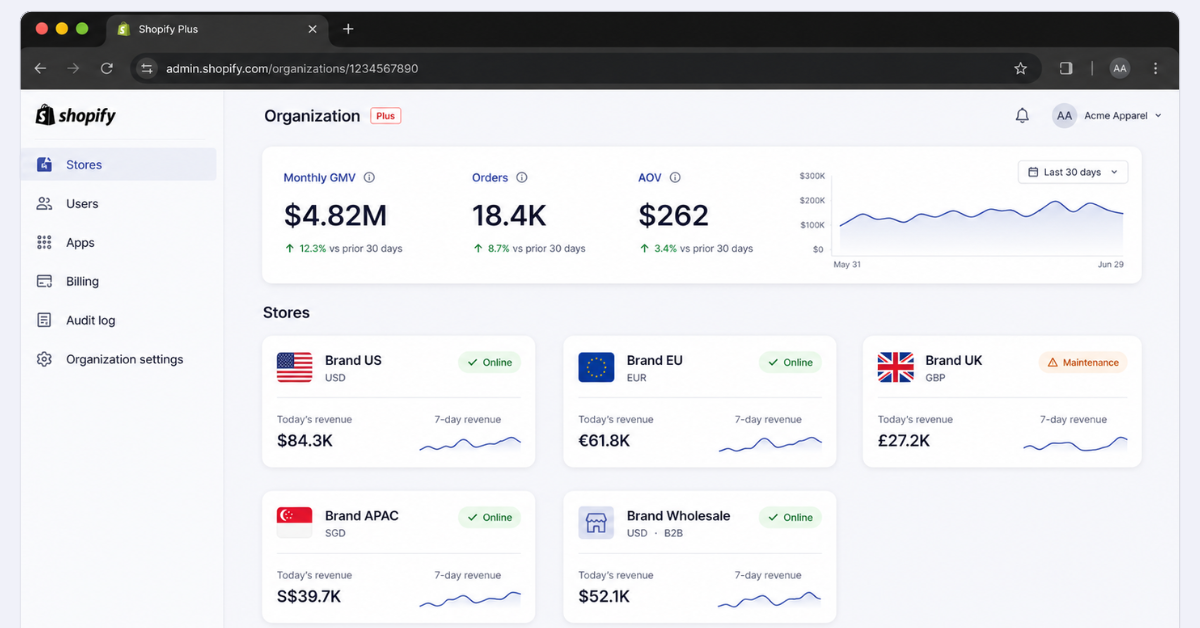
Task: Click the Online status badge on Brand EU
Action: pos(790,362)
